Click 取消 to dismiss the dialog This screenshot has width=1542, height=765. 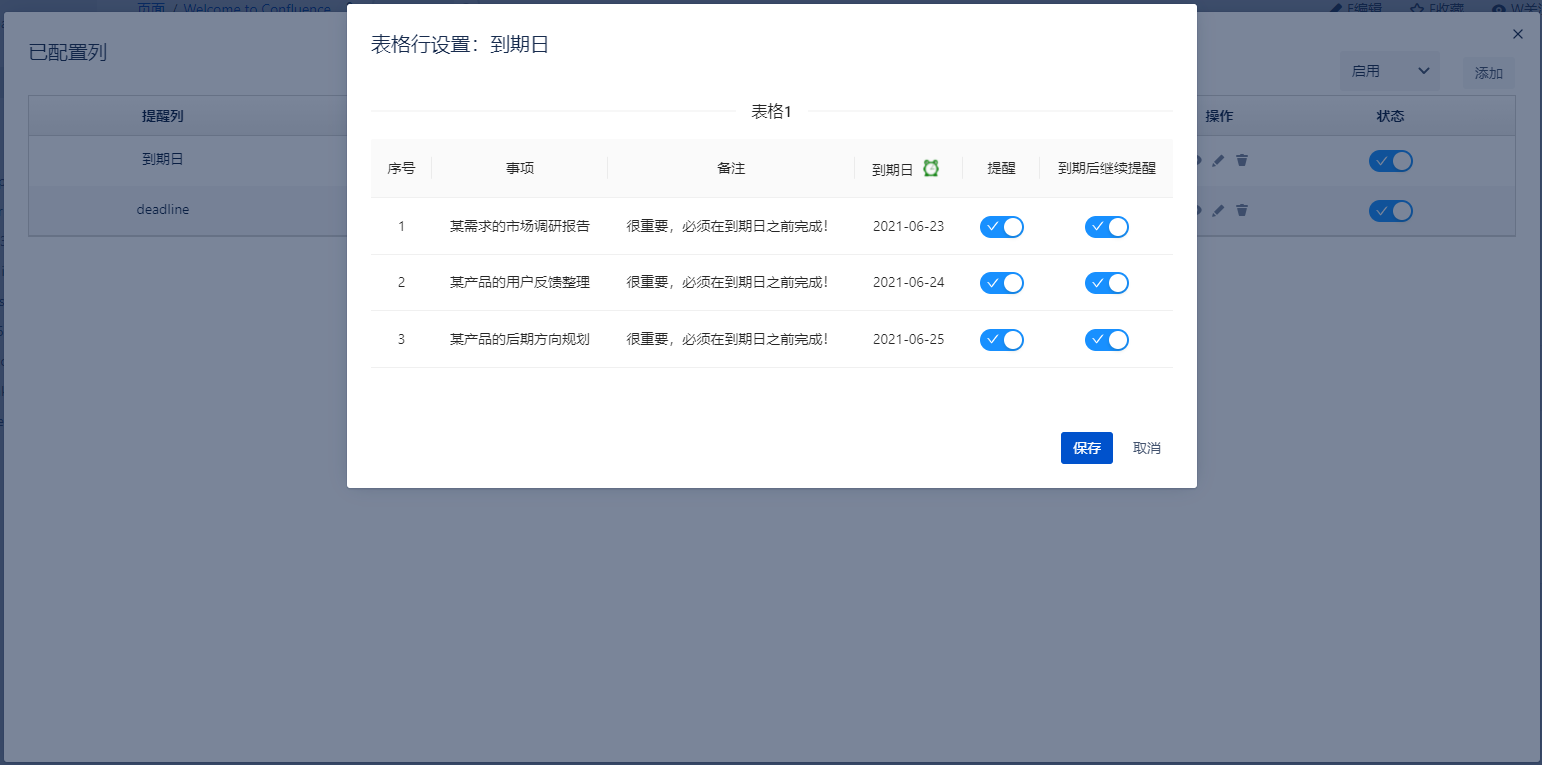1146,448
